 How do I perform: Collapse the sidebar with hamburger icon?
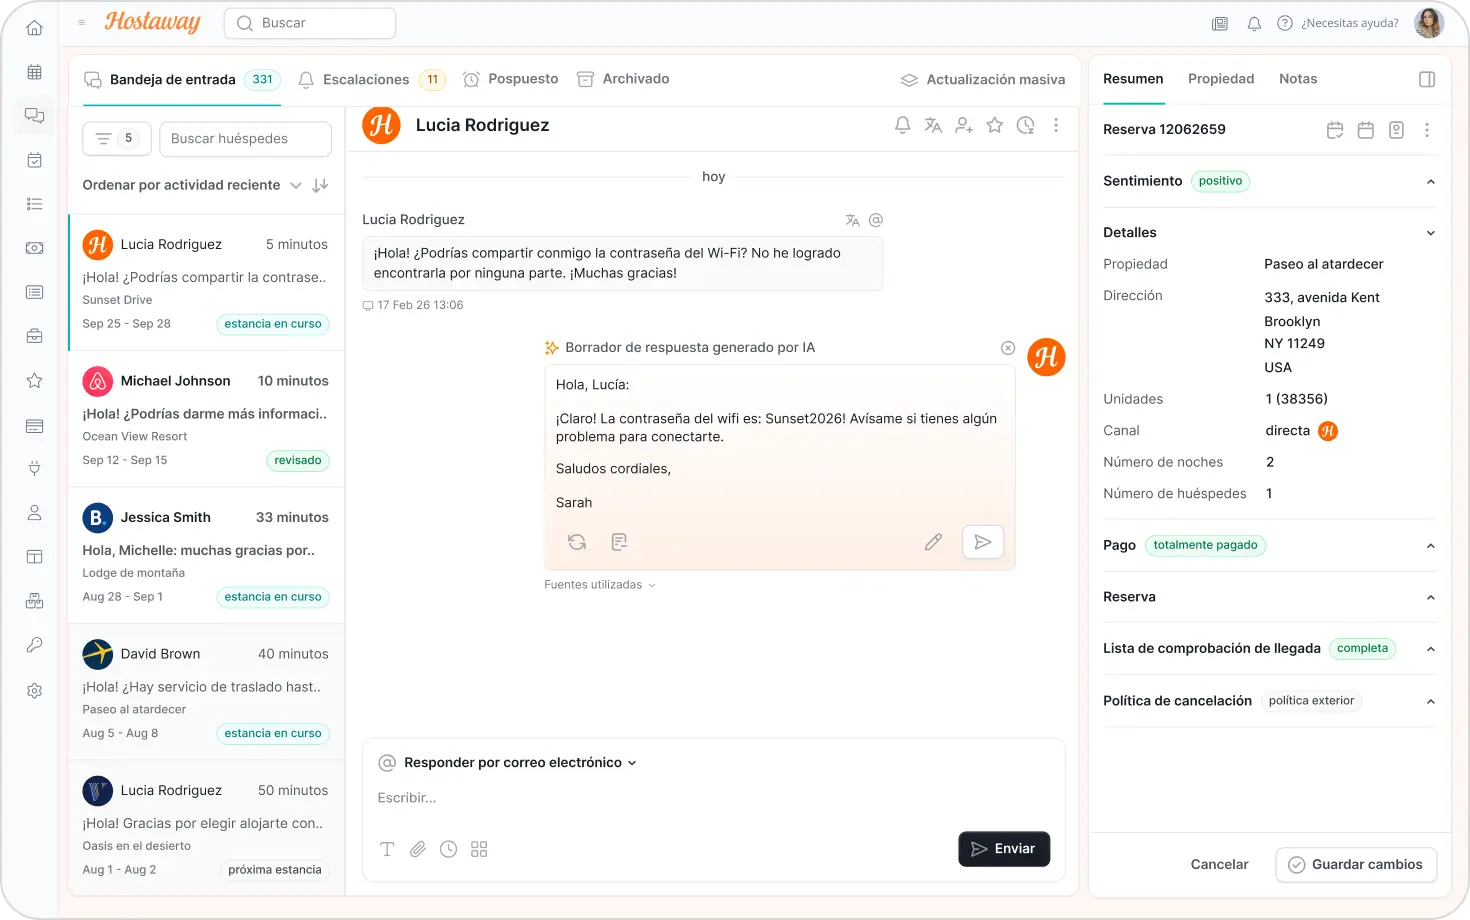pos(82,23)
